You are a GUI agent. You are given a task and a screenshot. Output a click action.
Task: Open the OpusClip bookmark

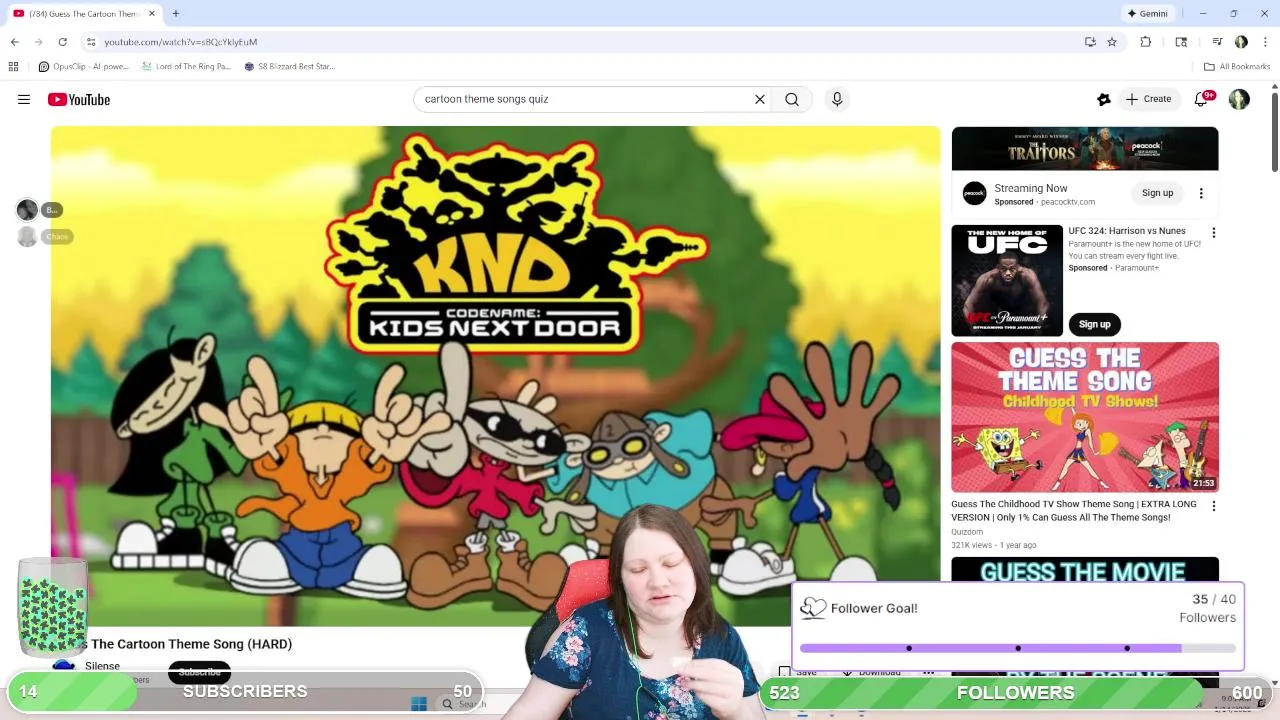coord(84,66)
